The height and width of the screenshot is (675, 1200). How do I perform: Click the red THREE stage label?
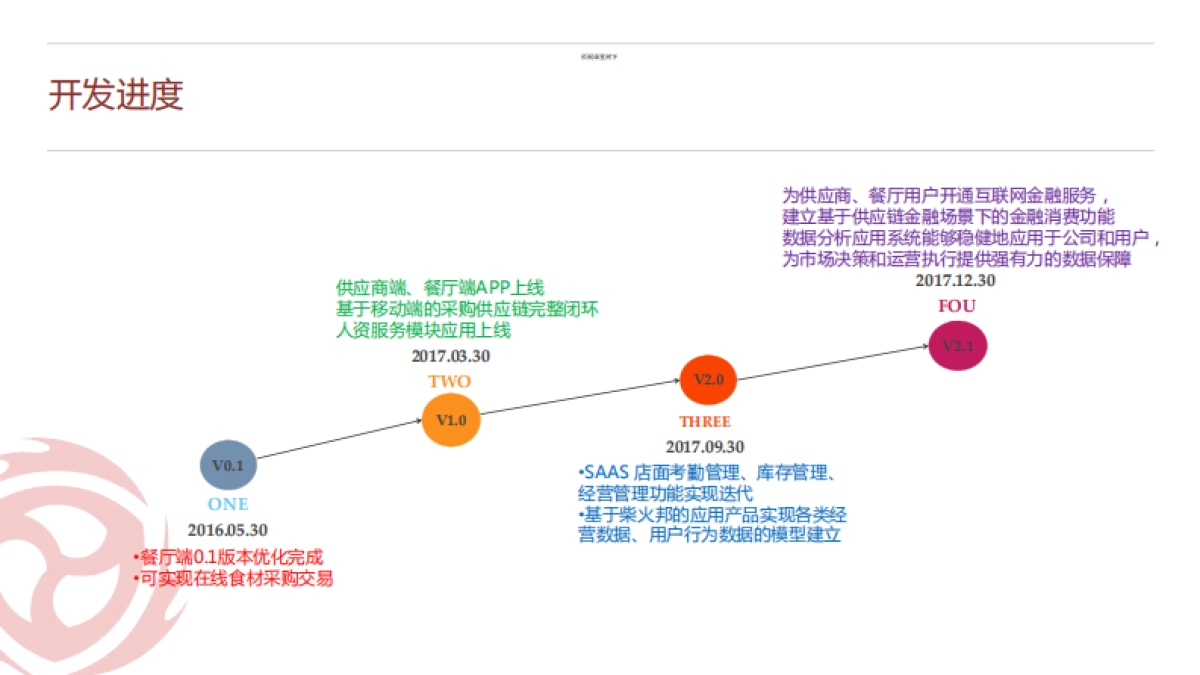click(705, 421)
